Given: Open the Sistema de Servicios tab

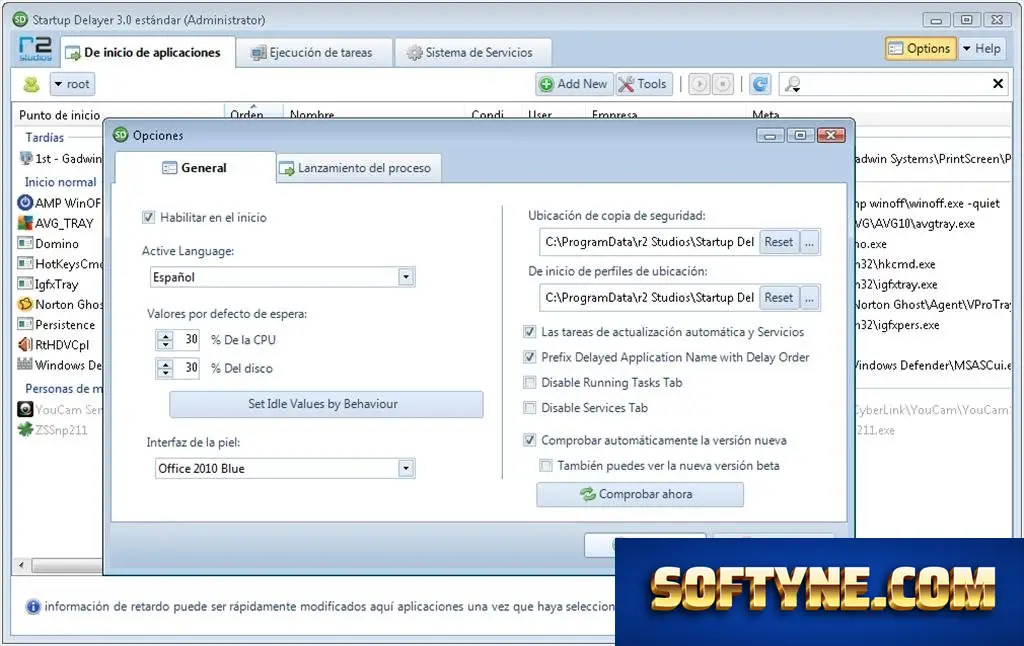Looking at the screenshot, I should [x=472, y=52].
